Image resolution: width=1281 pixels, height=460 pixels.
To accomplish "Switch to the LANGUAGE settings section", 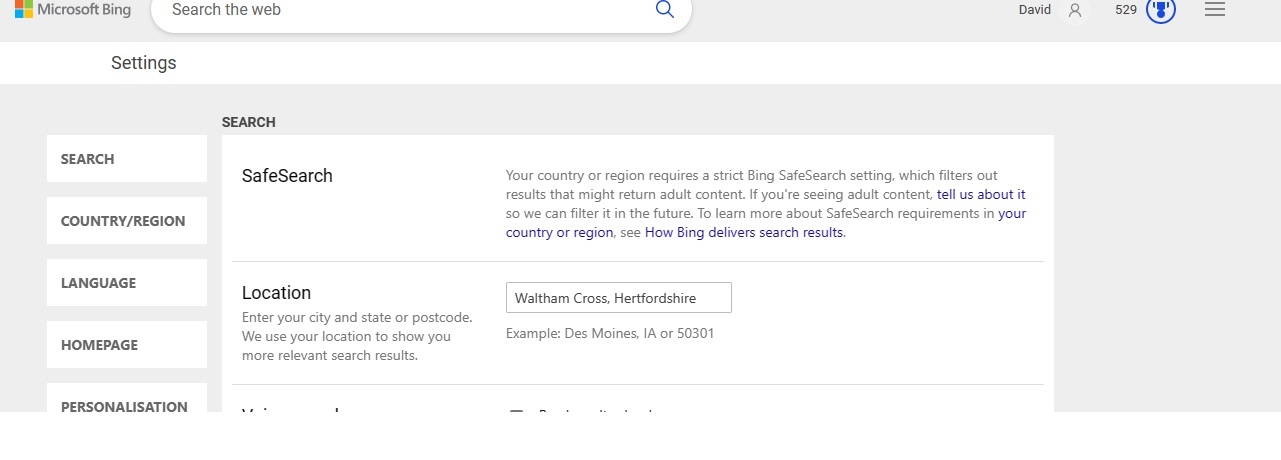I will point(127,283).
